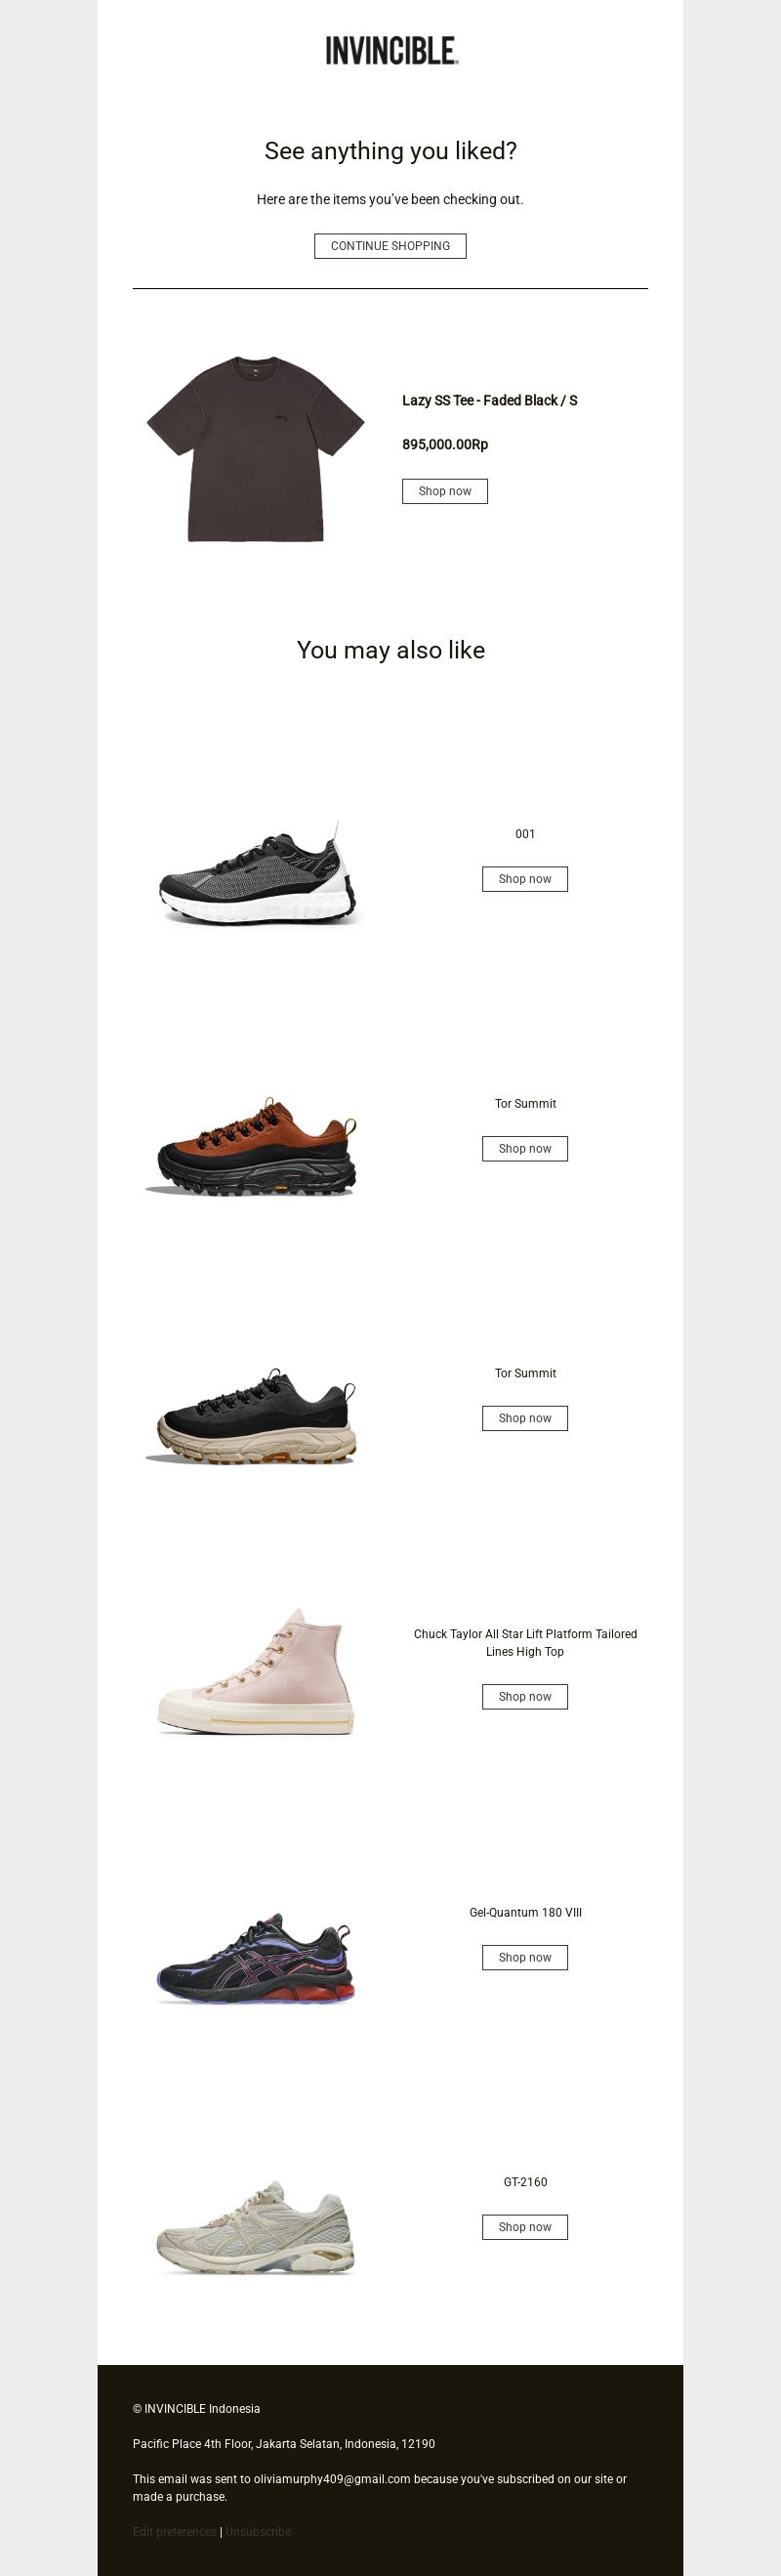This screenshot has width=781, height=2576.
Task: Click the Lazy SS Tee - Faded Black product title
Action: [x=489, y=400]
